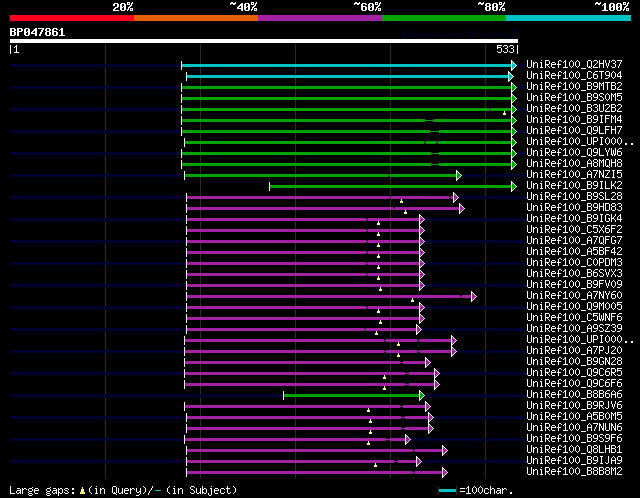
Task: Click the yellow query-gap symbol in the bottom legend
Action: coord(82,491)
